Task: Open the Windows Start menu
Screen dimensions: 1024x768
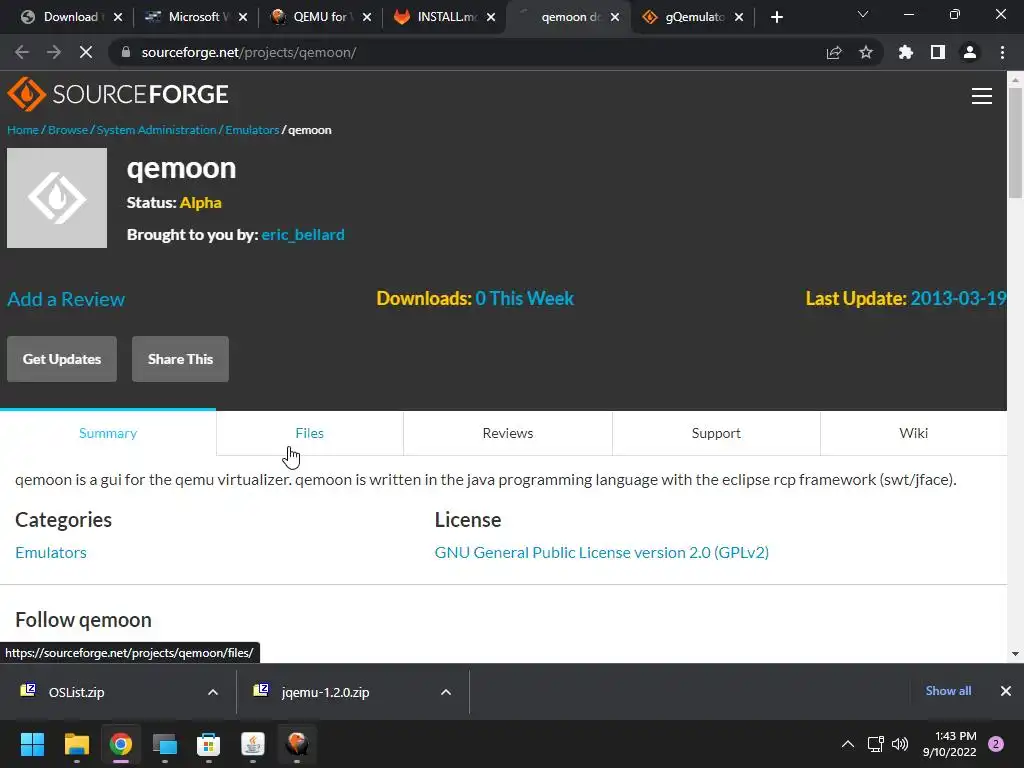Action: click(32, 744)
